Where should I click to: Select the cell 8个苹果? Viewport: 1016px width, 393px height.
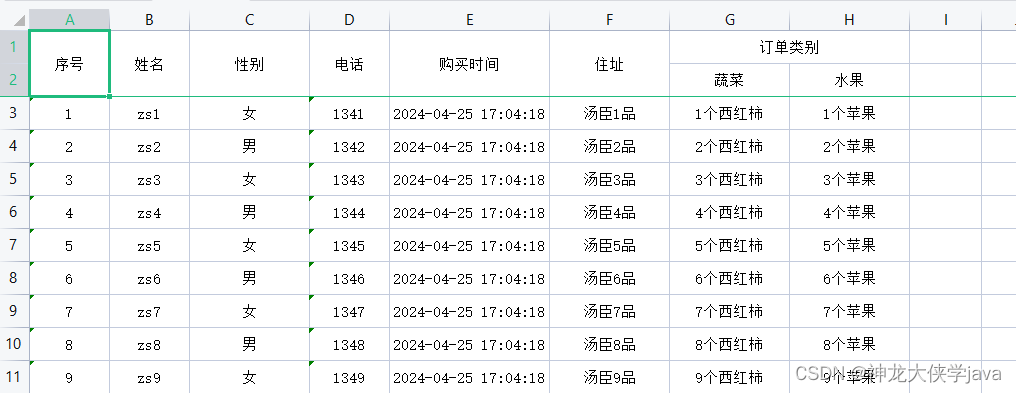coord(849,345)
